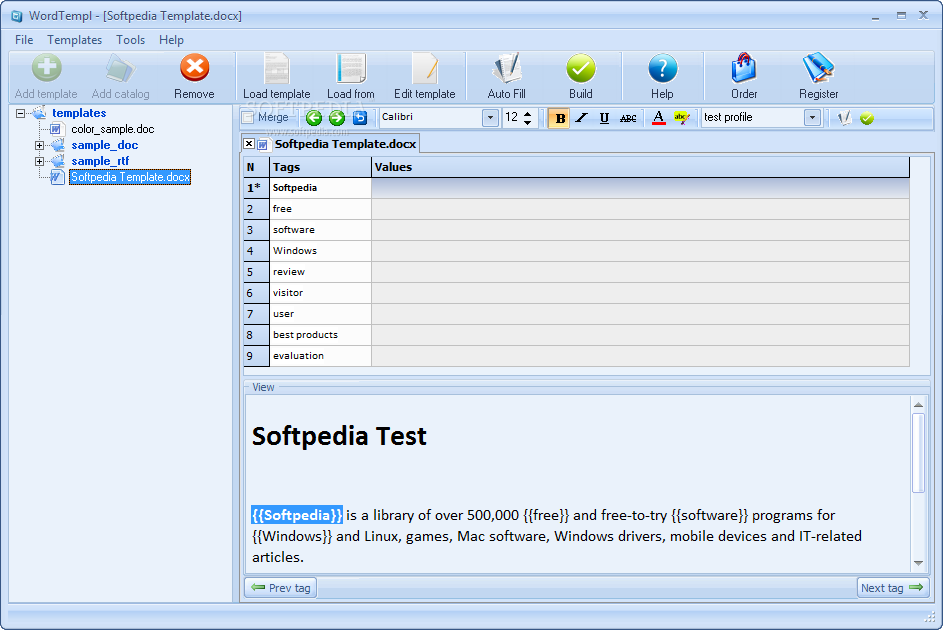Toggle bold formatting

point(560,118)
